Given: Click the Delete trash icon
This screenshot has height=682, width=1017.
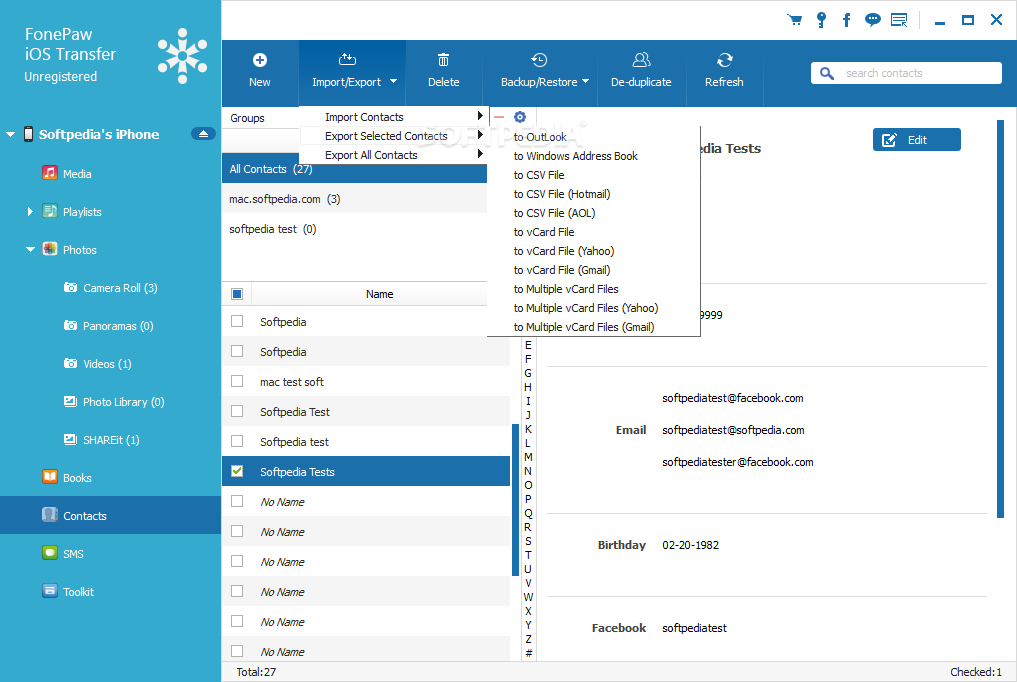Looking at the screenshot, I should click(x=444, y=60).
